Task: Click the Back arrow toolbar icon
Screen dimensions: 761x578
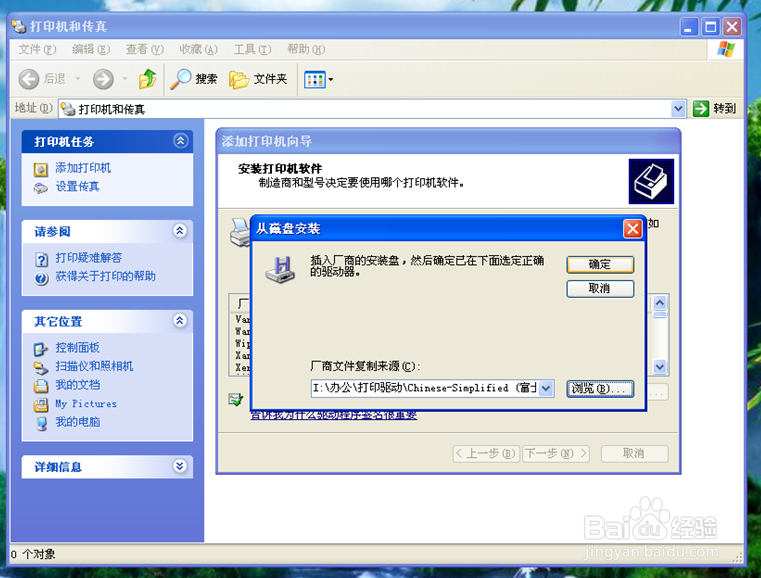Action: click(x=29, y=79)
